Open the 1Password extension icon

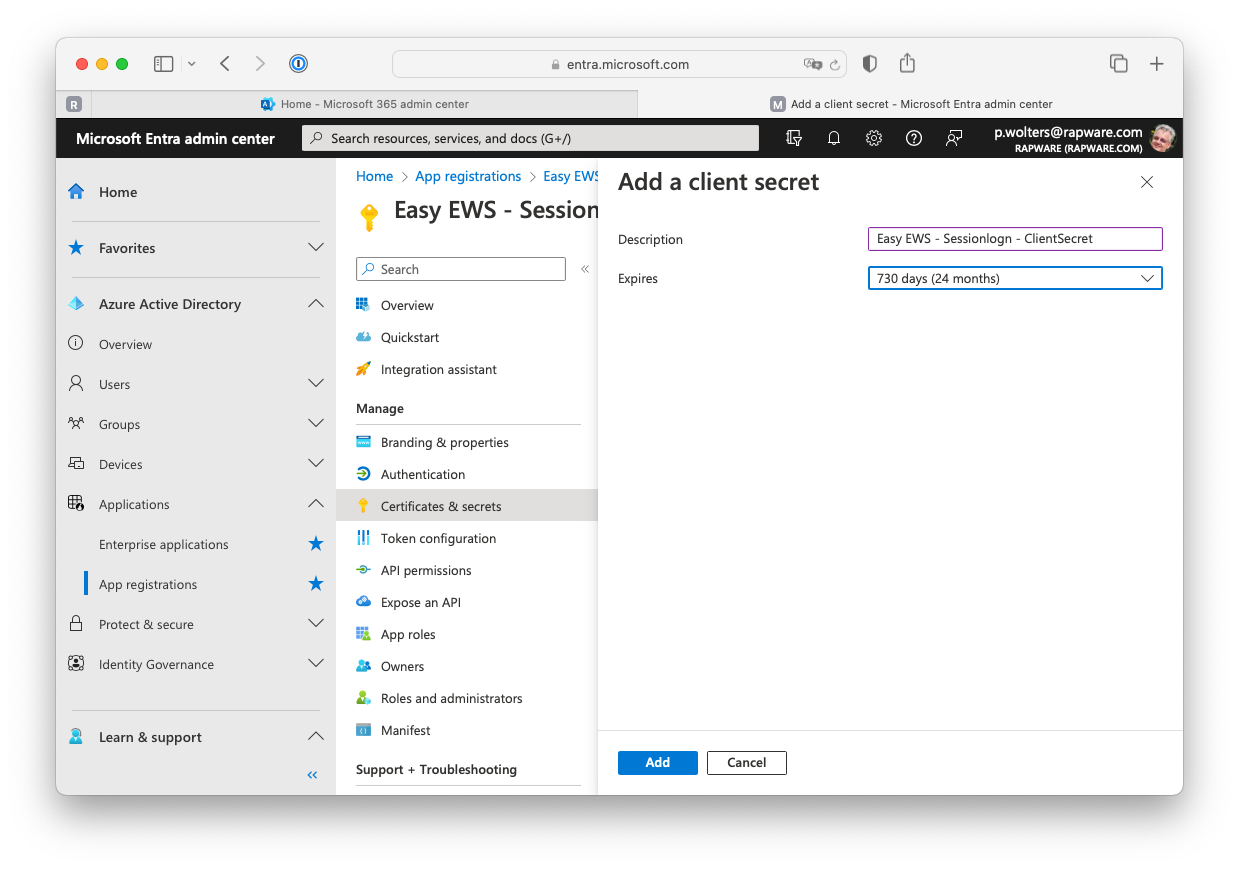[298, 64]
